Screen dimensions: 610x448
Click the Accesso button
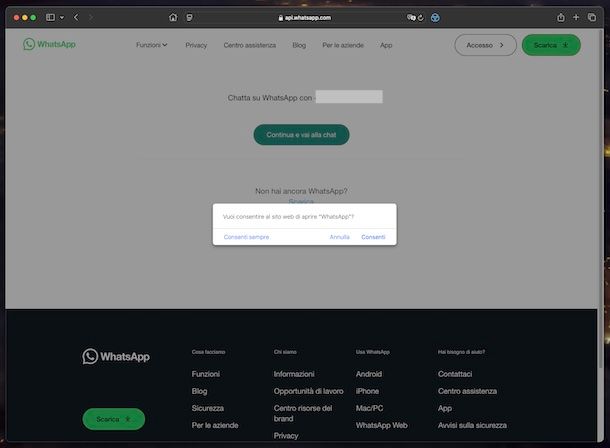click(x=486, y=45)
